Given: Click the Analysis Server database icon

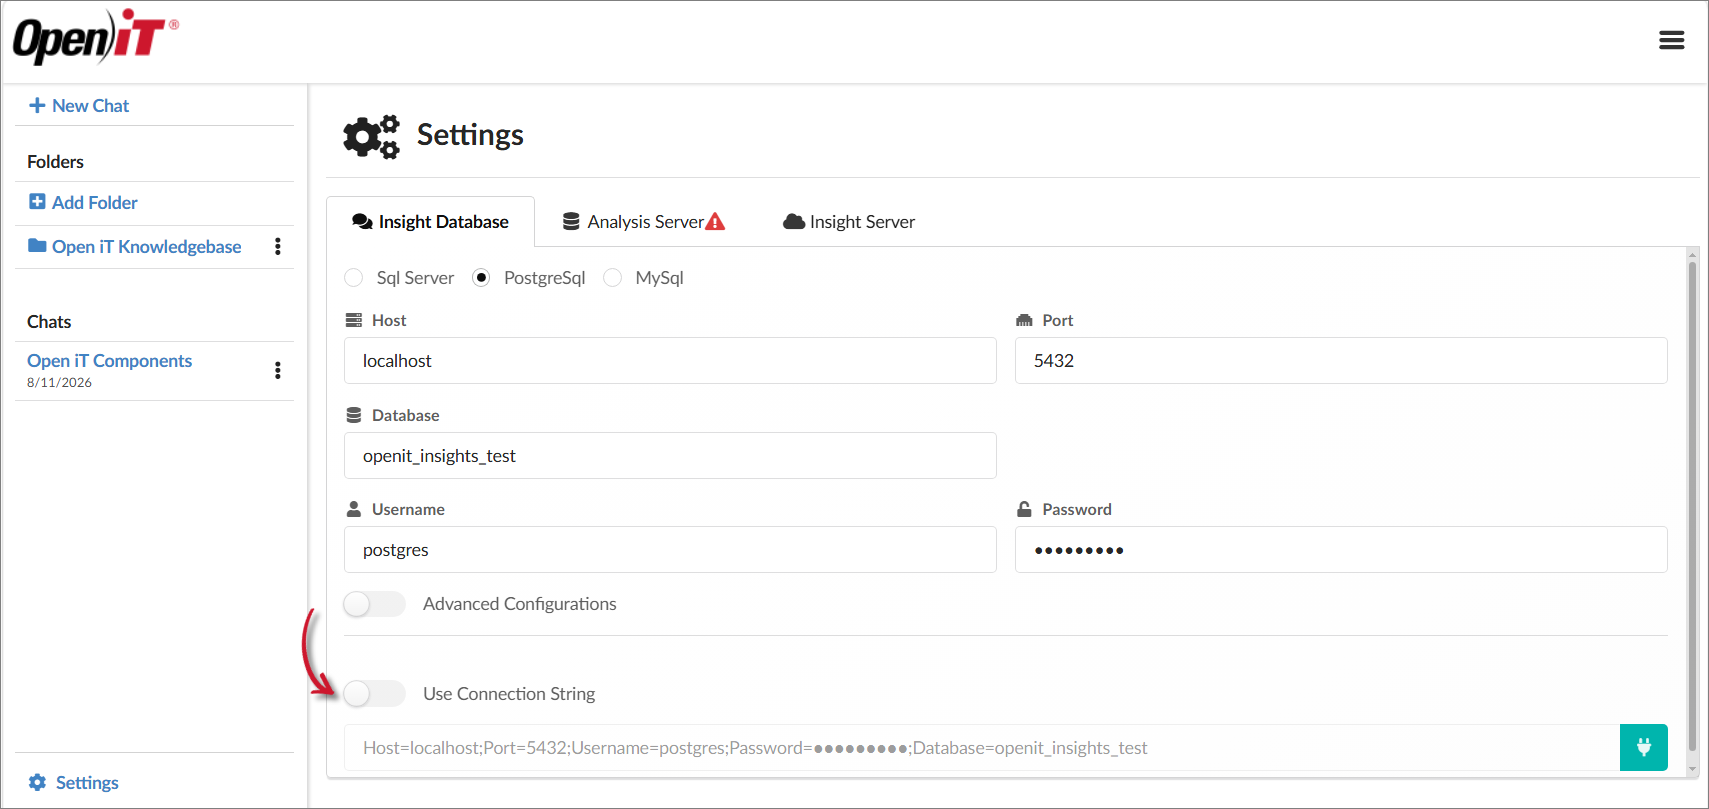Looking at the screenshot, I should pyautogui.click(x=571, y=221).
